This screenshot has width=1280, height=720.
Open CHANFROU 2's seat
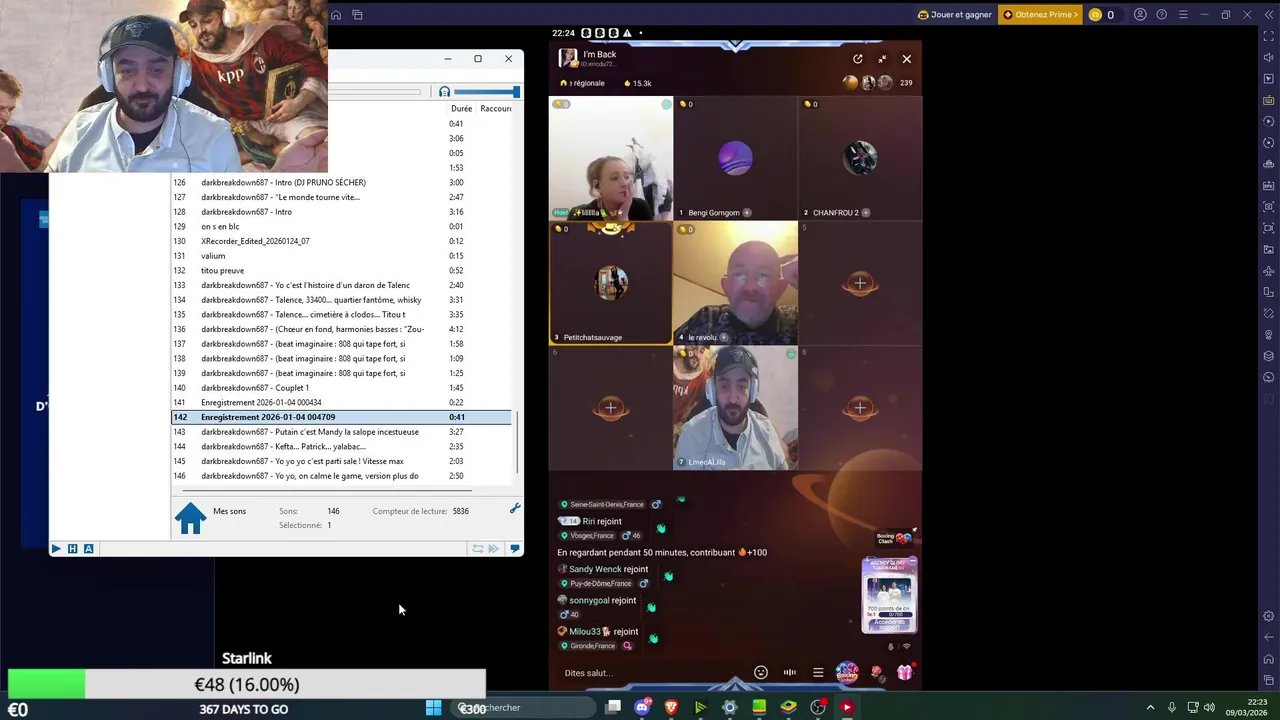click(860, 158)
